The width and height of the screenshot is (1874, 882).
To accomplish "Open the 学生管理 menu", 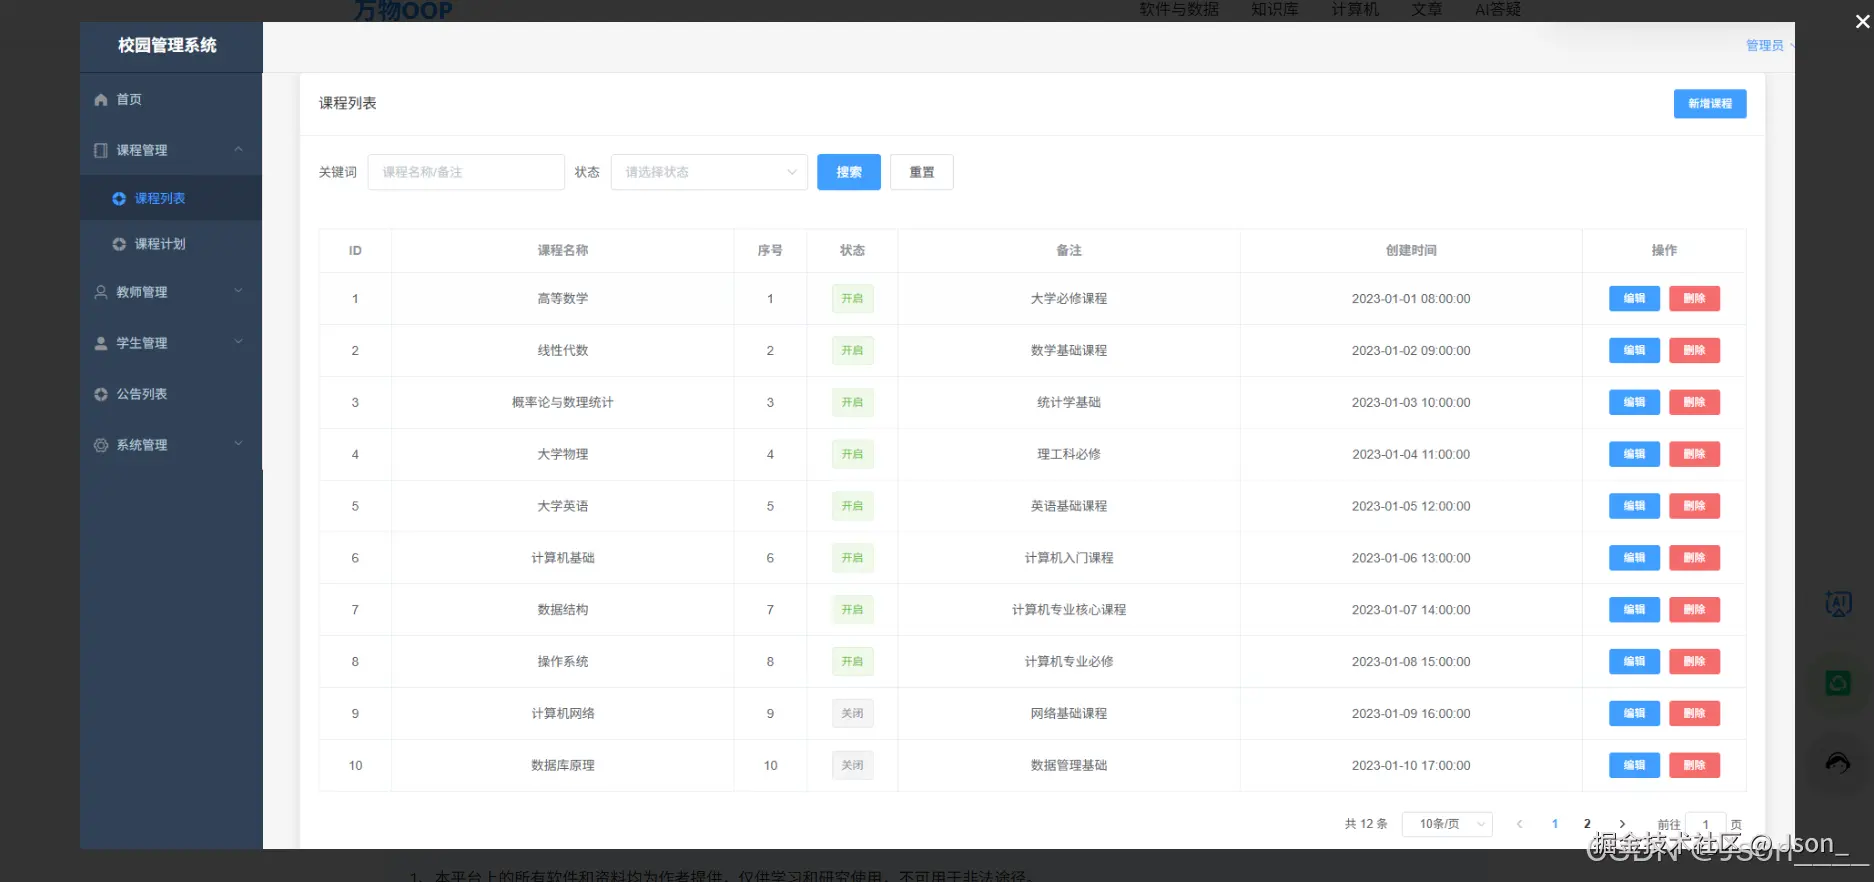I will [171, 343].
